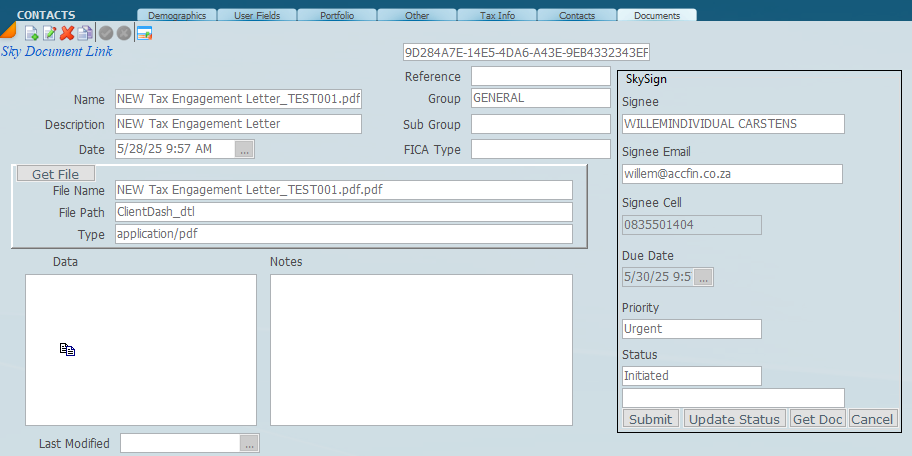Click the Update Status button
The height and width of the screenshot is (456, 912).
(x=734, y=419)
